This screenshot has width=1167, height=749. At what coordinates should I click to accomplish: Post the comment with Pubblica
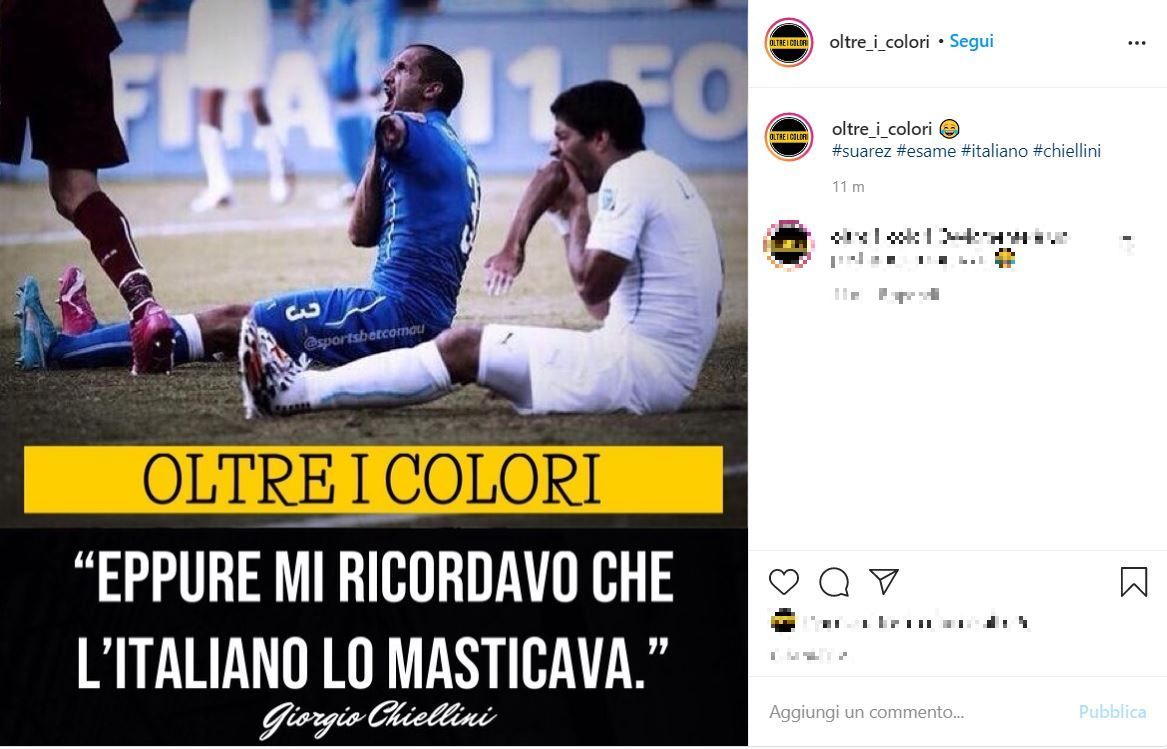click(x=1112, y=712)
